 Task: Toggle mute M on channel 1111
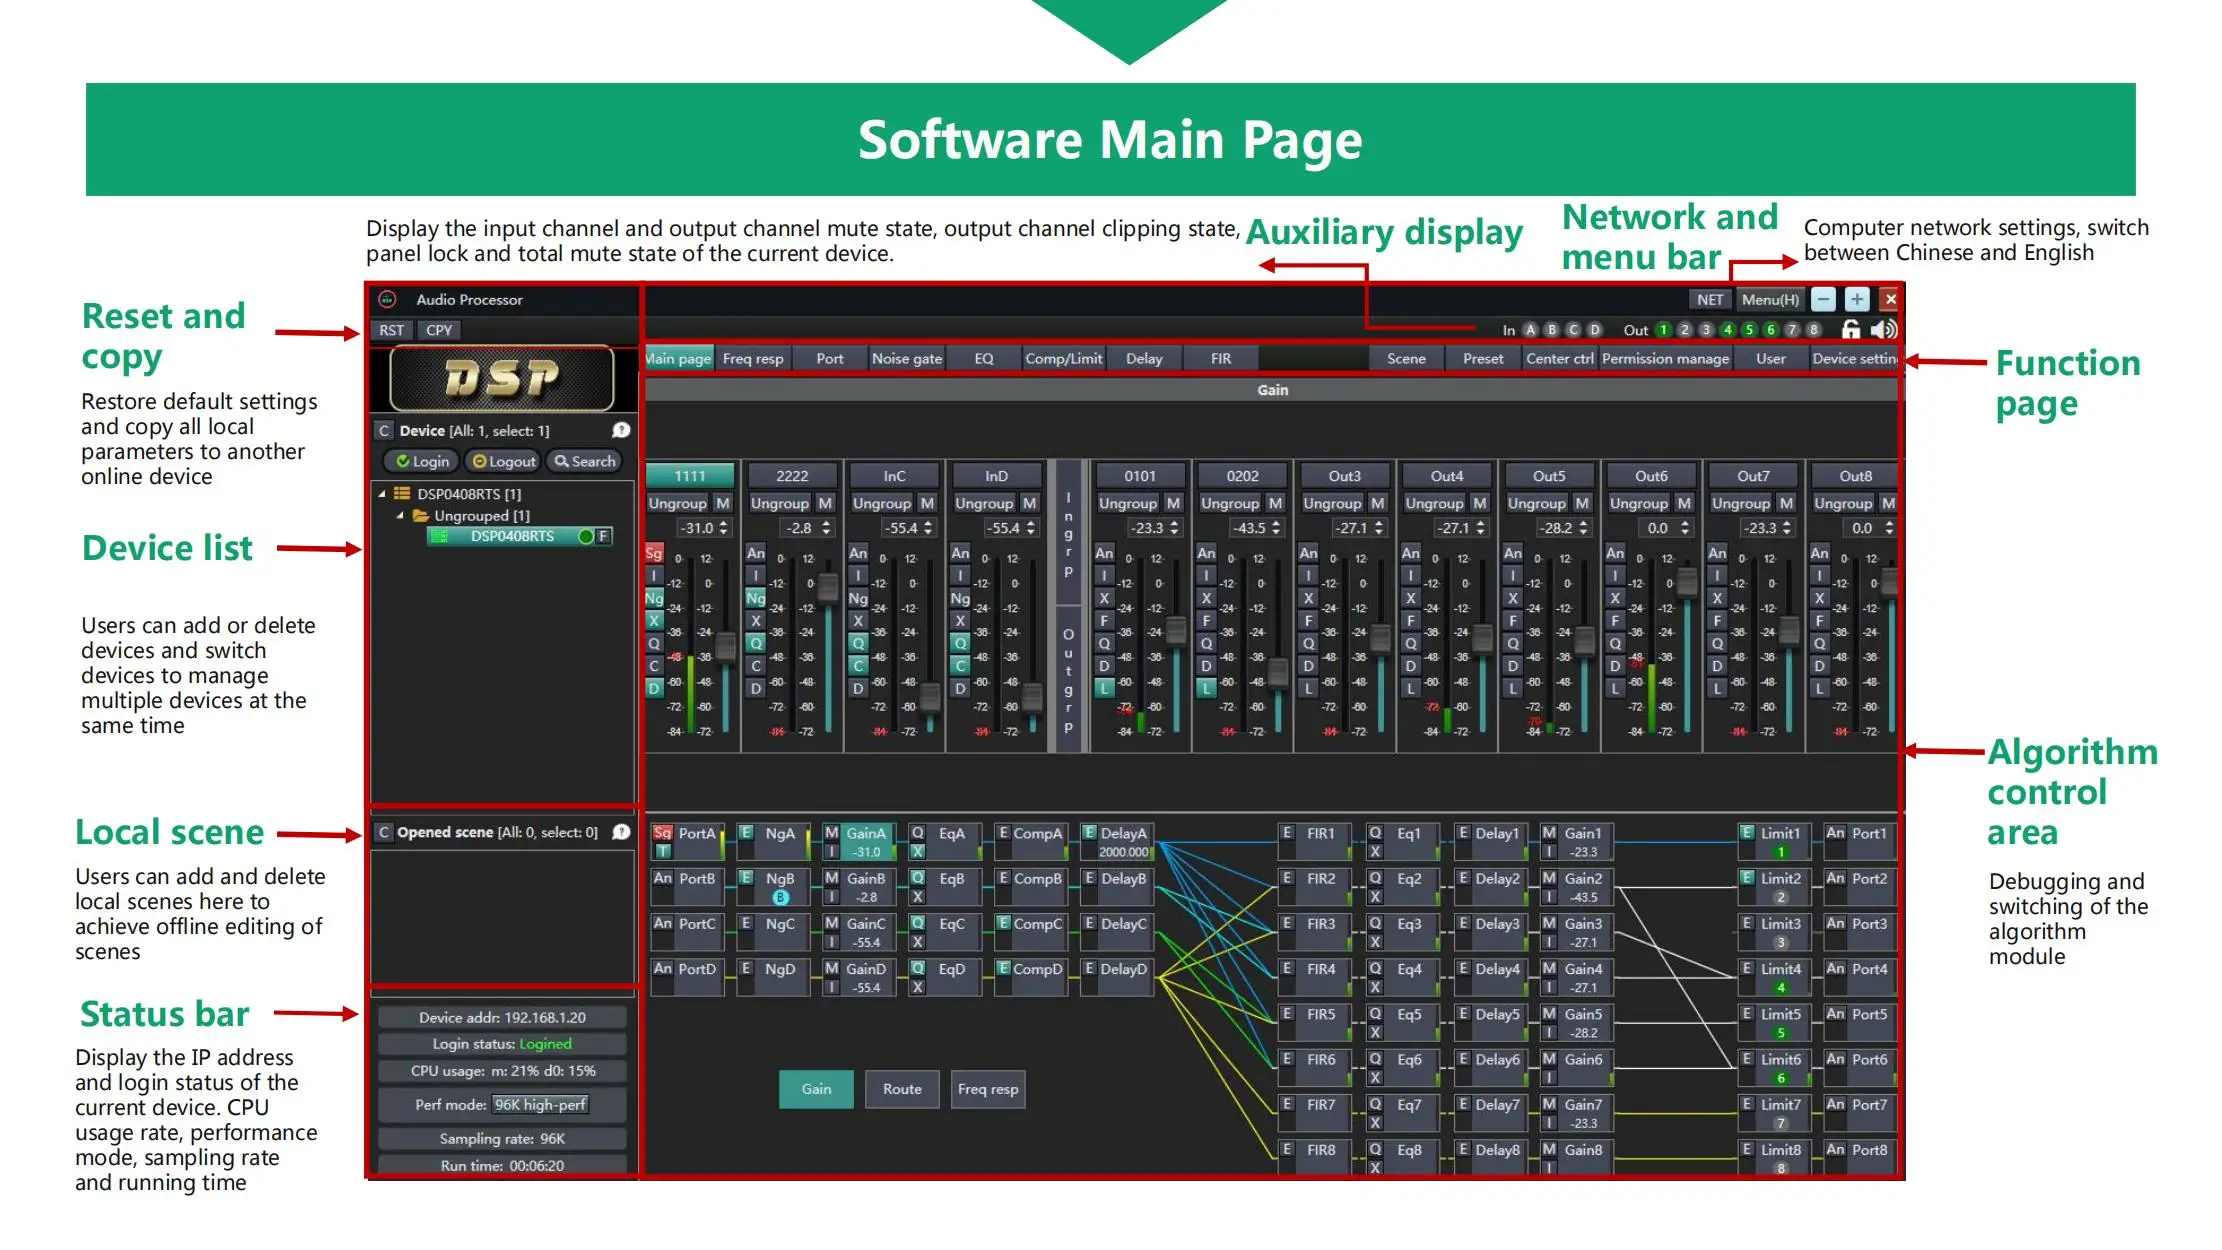point(723,503)
